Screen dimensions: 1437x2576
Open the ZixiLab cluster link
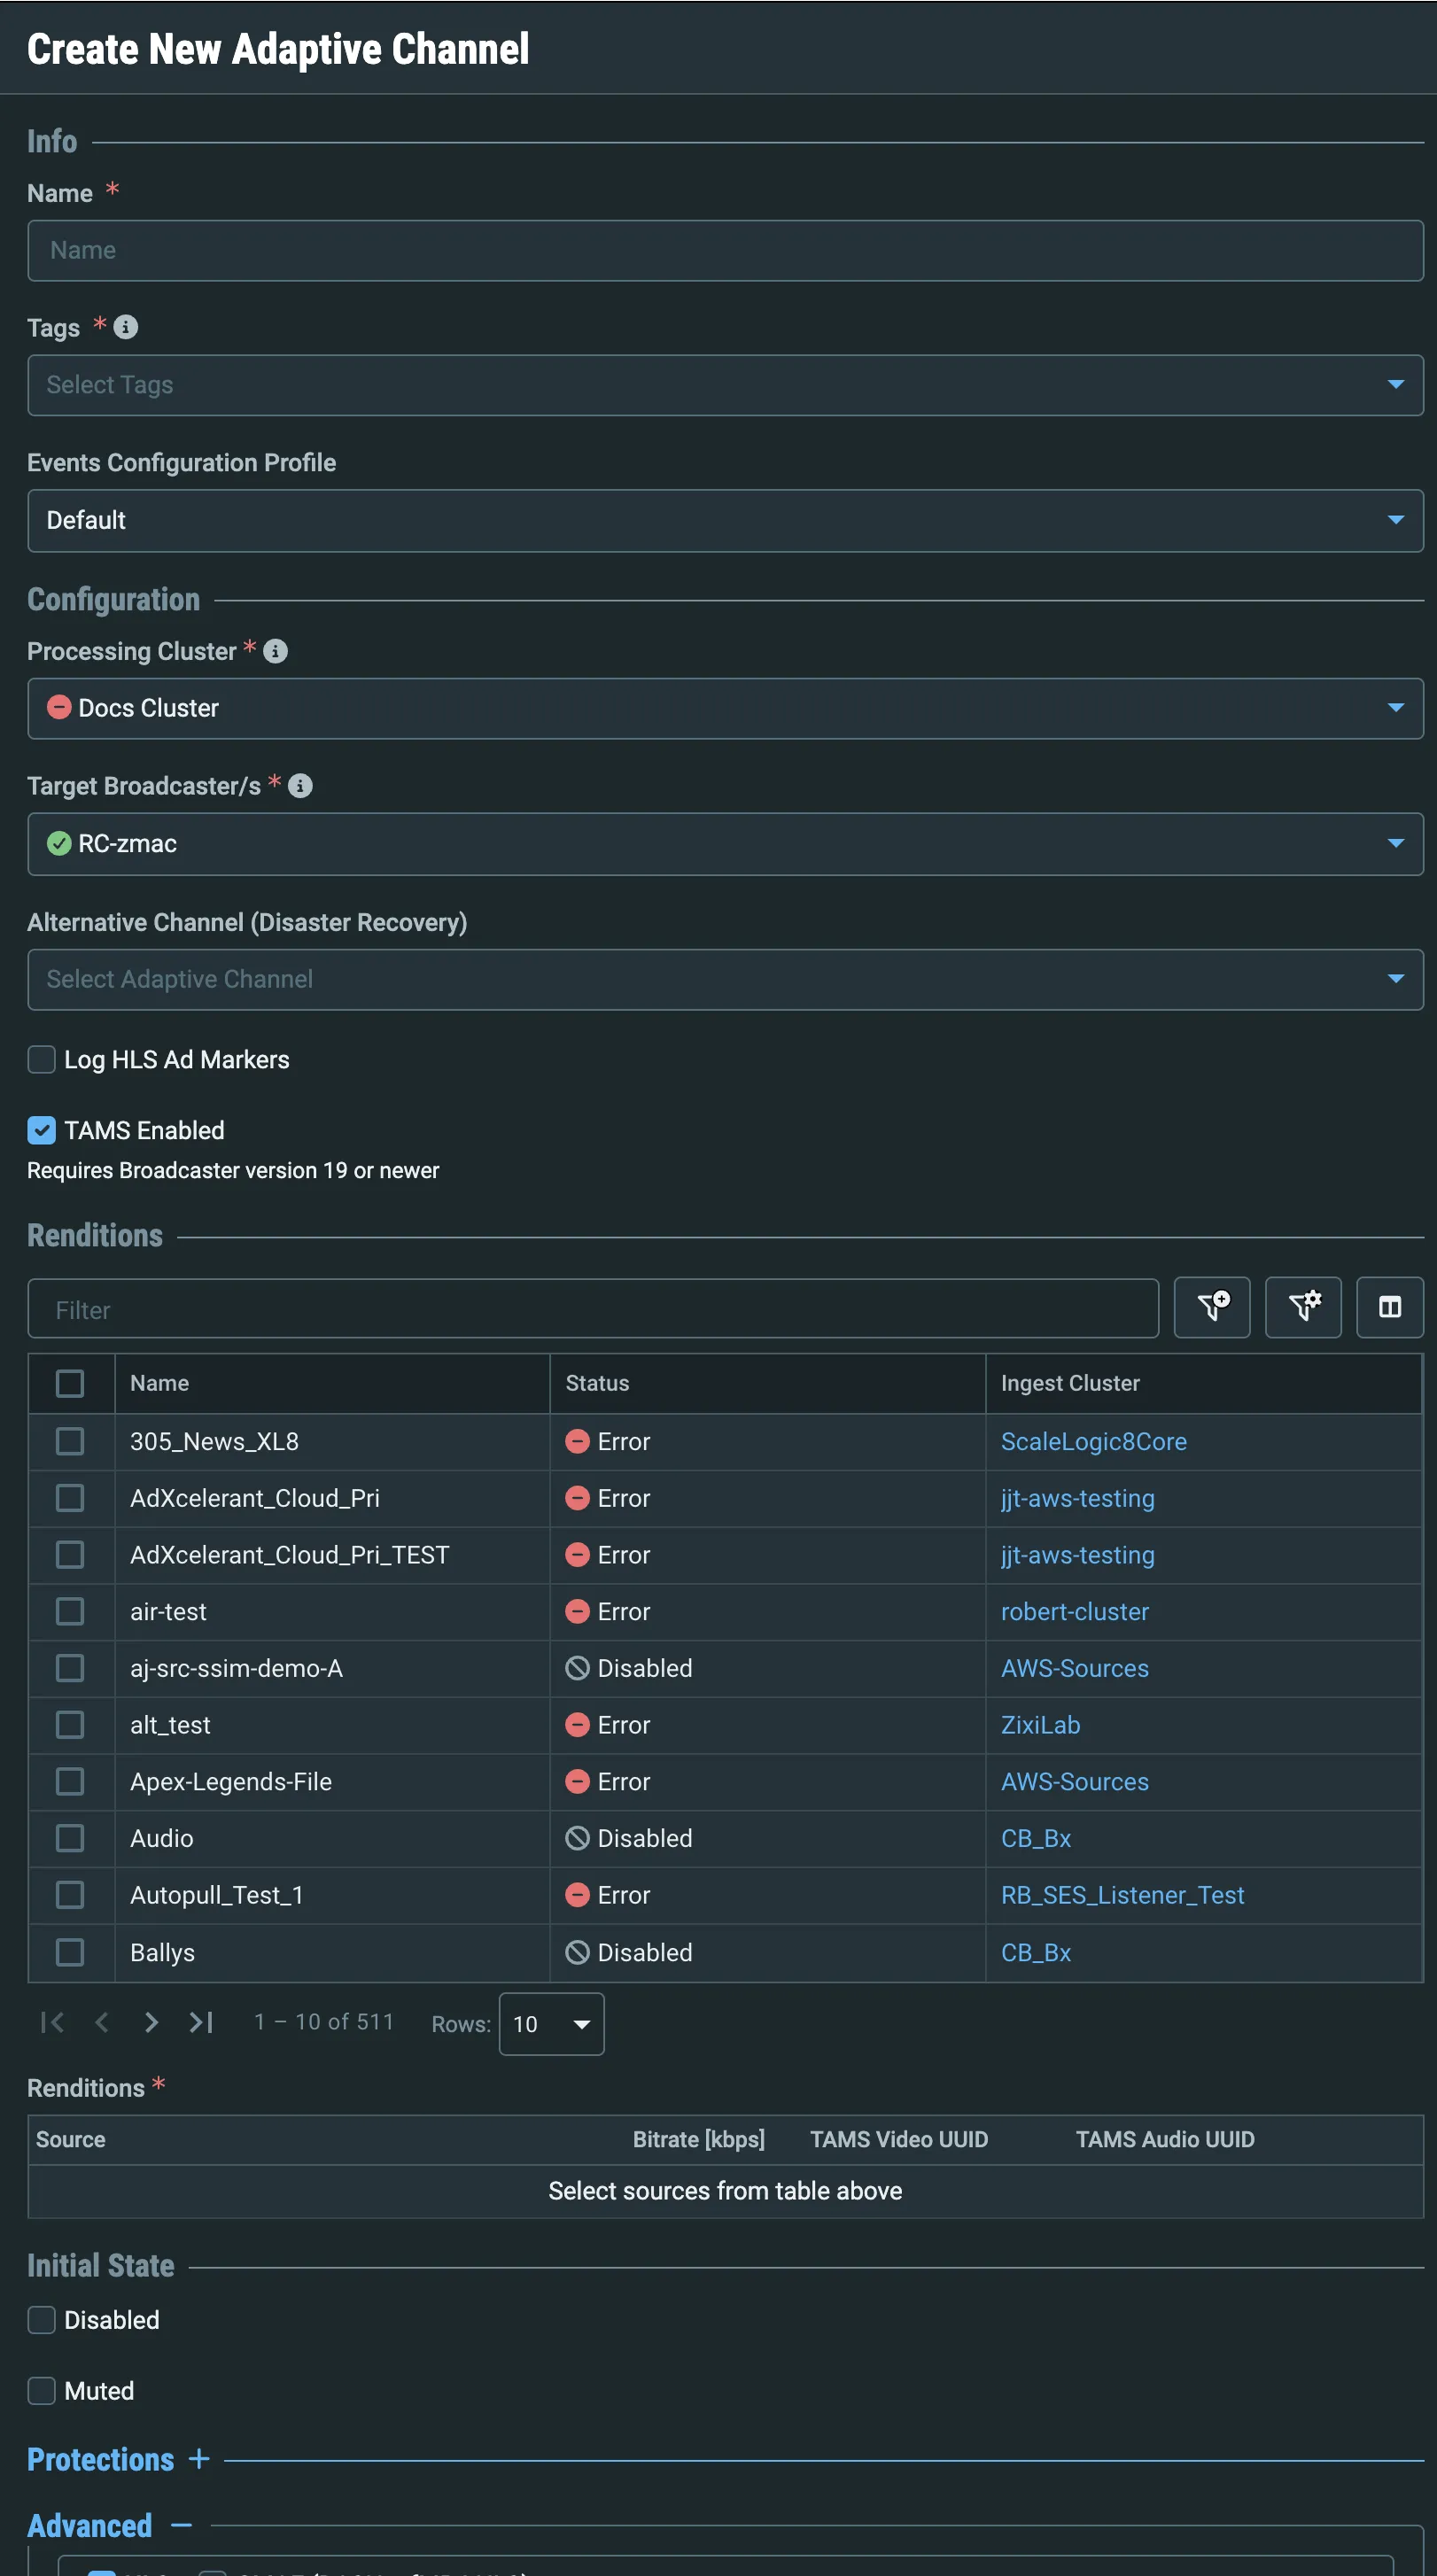point(1041,1725)
